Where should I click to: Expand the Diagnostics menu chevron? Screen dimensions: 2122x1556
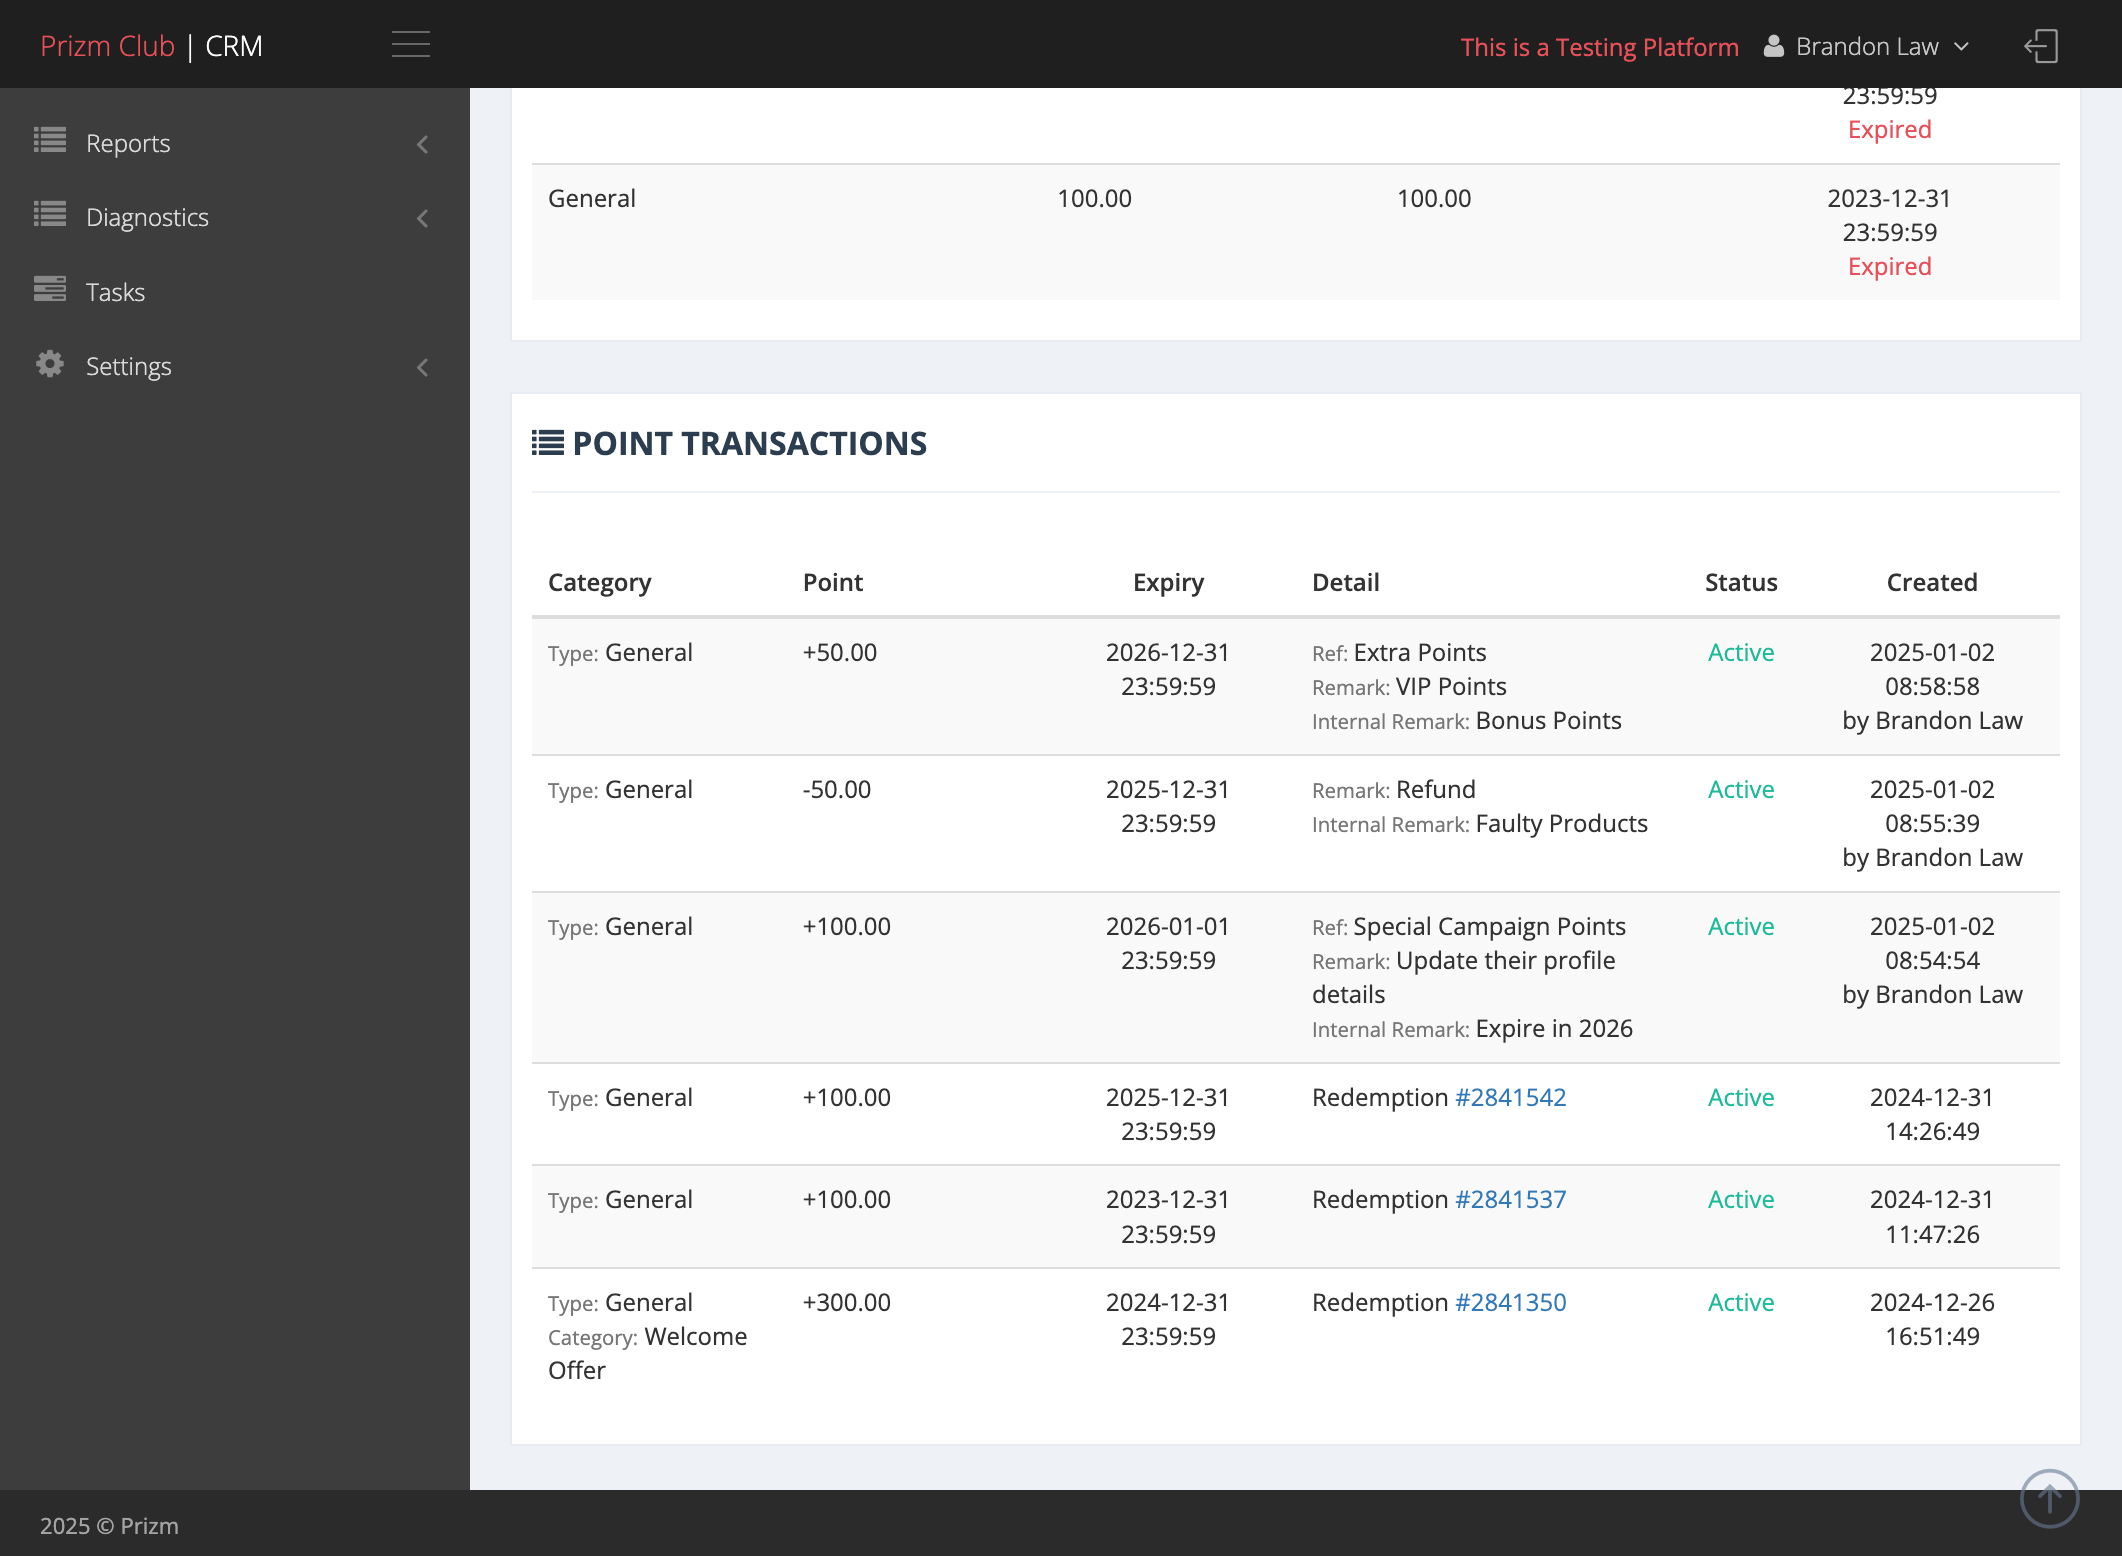[x=423, y=218]
